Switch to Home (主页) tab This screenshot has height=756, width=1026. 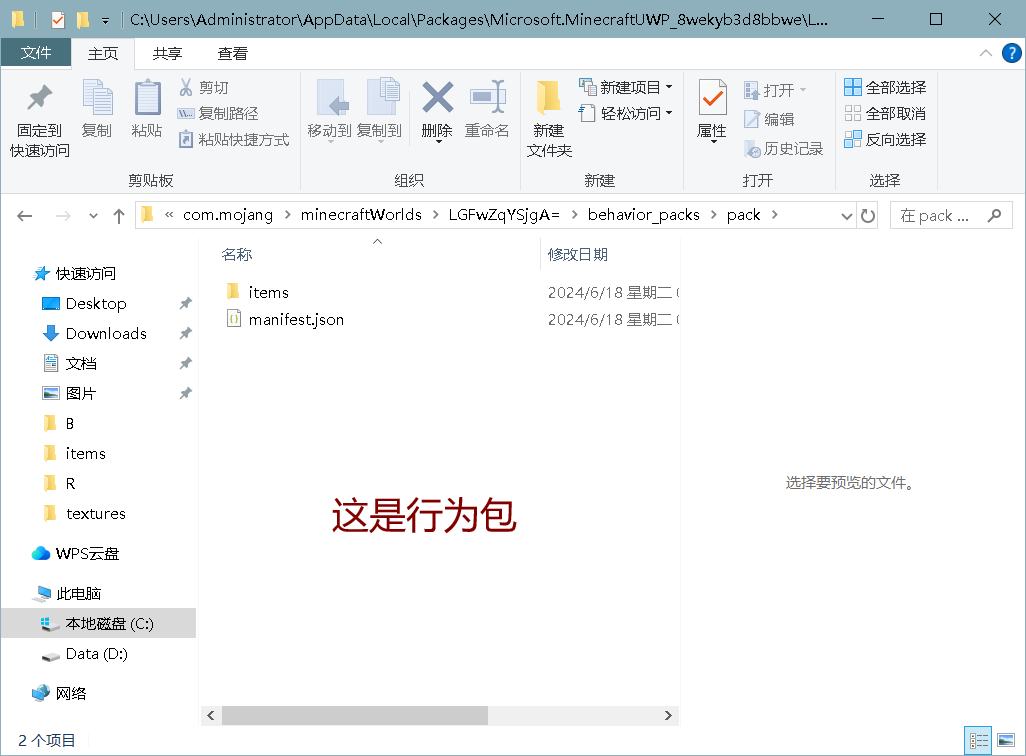coord(103,54)
